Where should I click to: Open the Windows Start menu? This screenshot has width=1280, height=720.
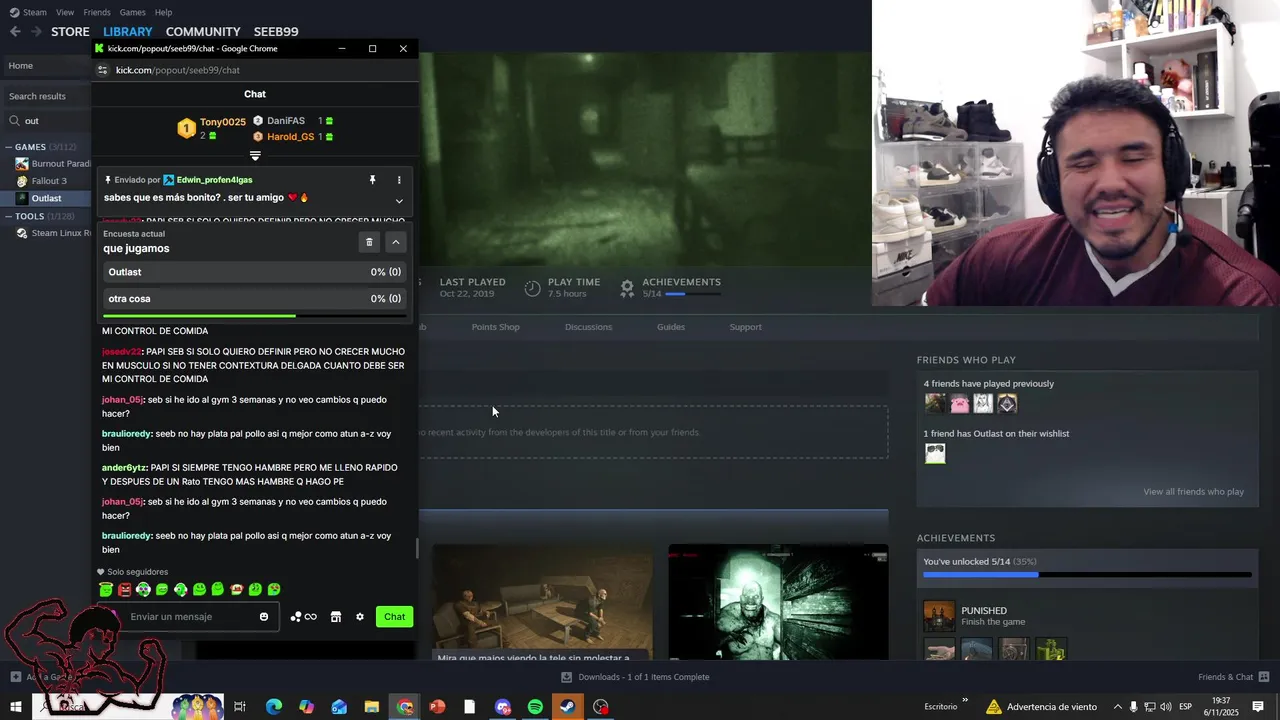pos(15,707)
